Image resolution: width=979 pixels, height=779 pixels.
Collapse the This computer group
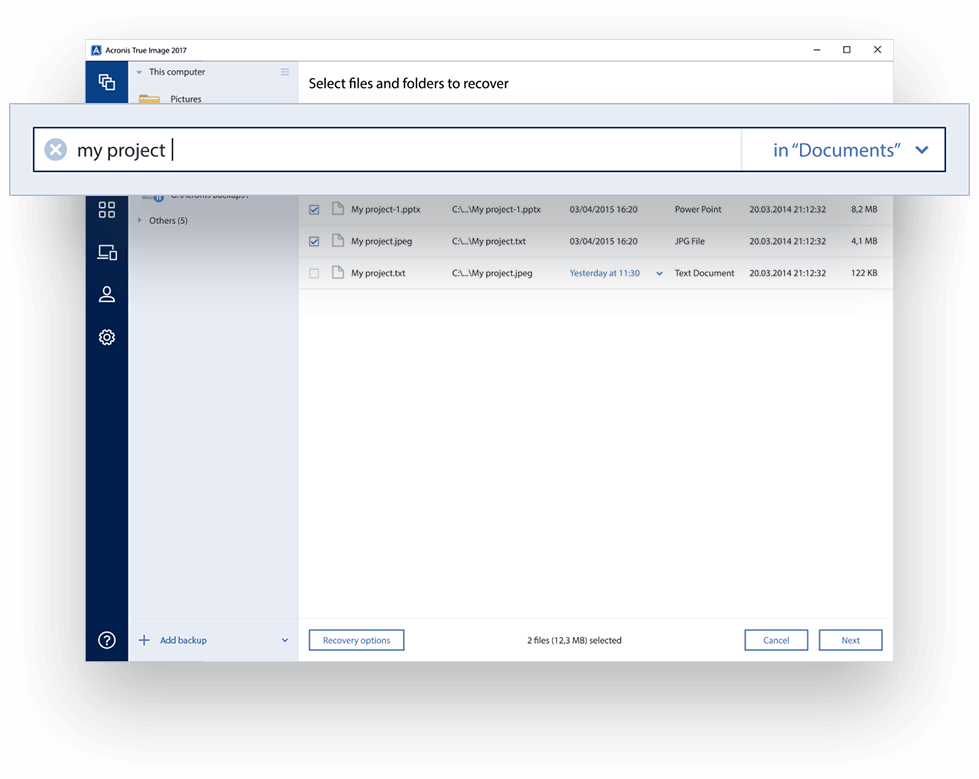[x=139, y=72]
